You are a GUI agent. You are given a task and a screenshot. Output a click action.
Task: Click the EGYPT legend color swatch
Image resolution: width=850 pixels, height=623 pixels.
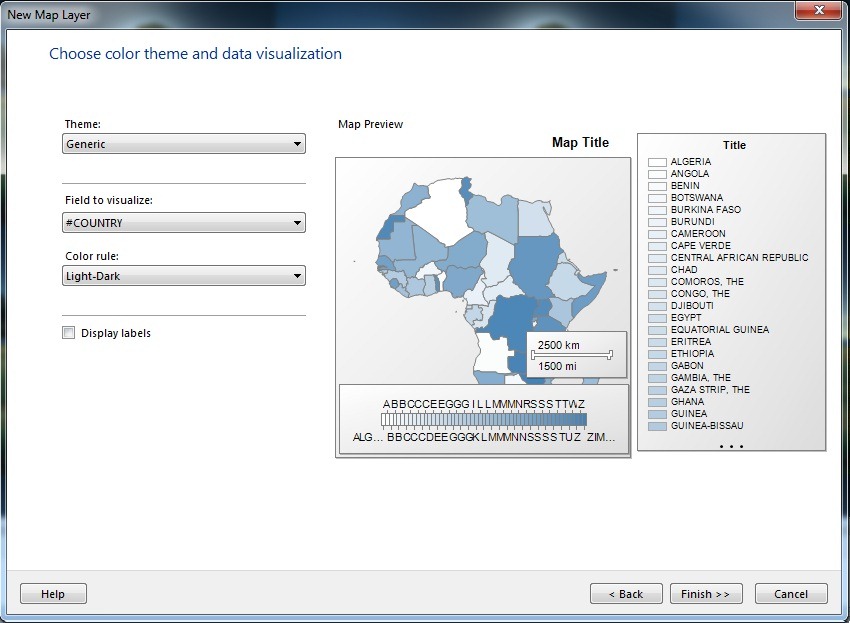657,318
